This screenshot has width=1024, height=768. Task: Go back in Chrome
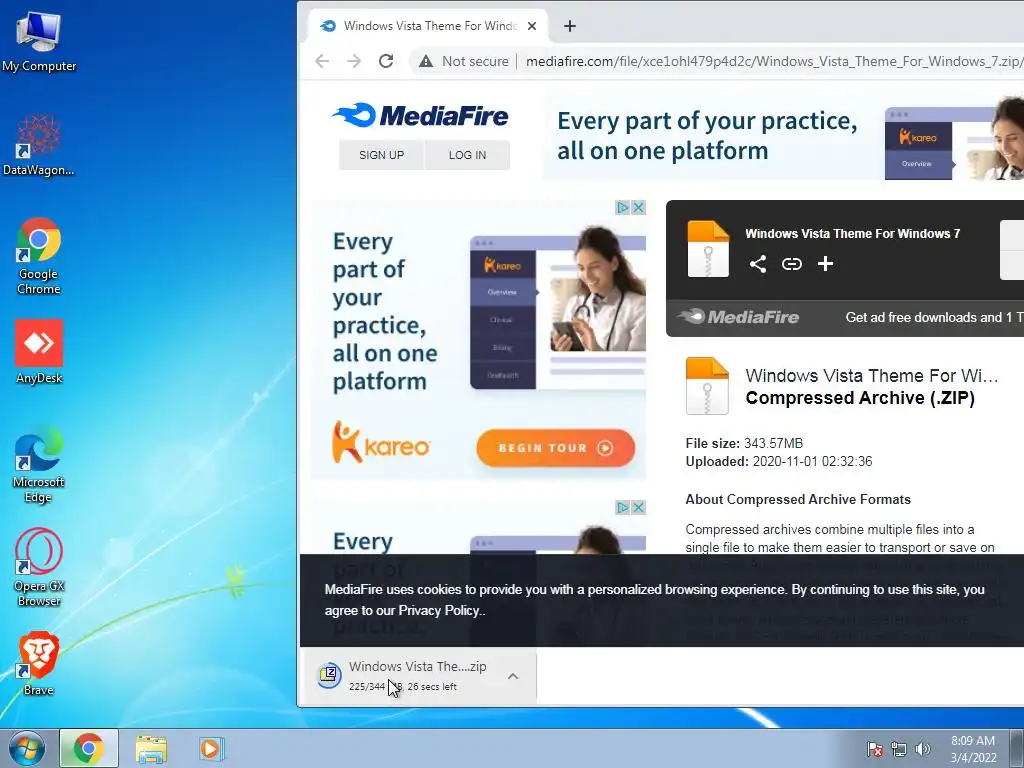[x=322, y=61]
